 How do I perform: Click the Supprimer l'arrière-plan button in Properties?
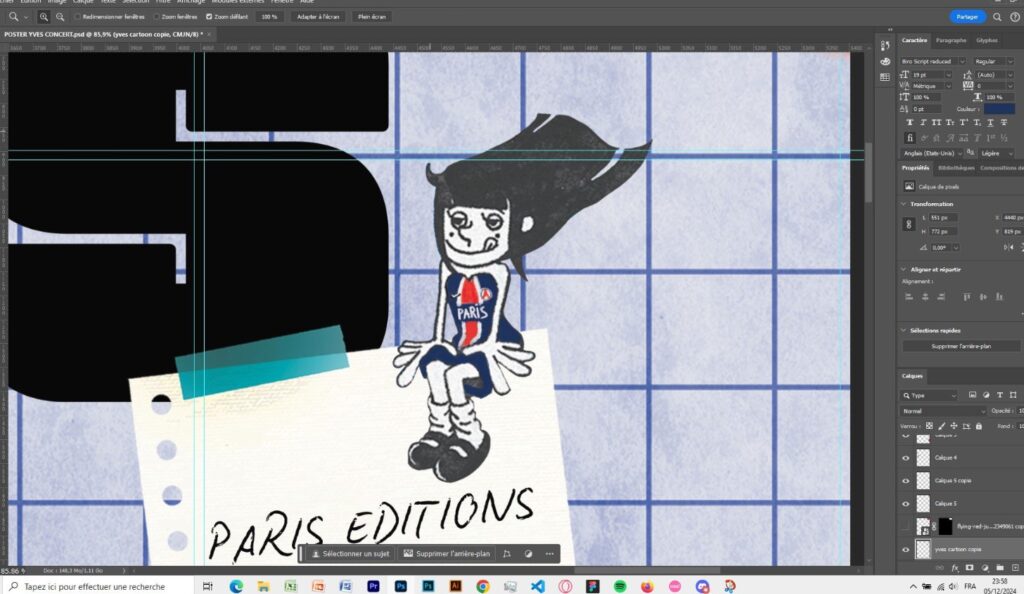(x=961, y=346)
